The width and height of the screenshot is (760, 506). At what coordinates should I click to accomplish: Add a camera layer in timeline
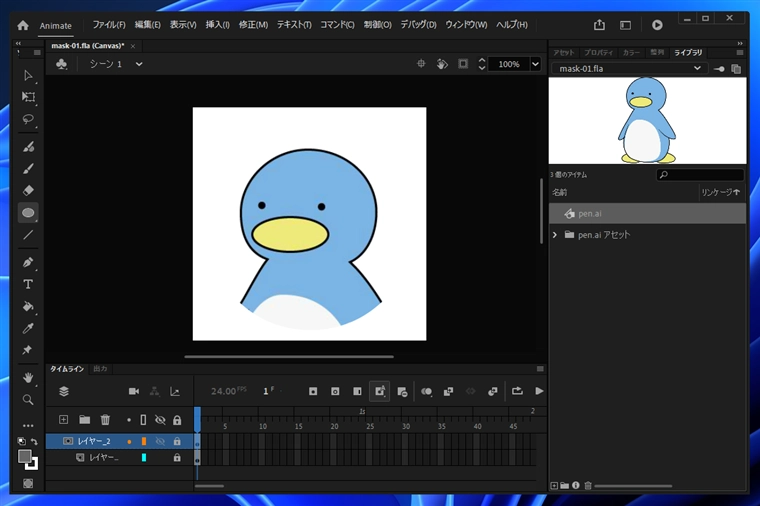coord(134,391)
